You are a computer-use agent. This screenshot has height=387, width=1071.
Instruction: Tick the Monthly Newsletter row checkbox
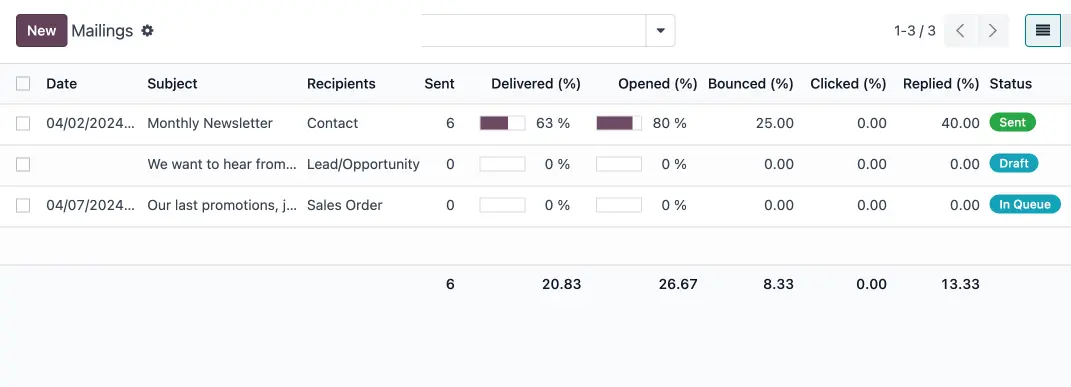pos(23,124)
